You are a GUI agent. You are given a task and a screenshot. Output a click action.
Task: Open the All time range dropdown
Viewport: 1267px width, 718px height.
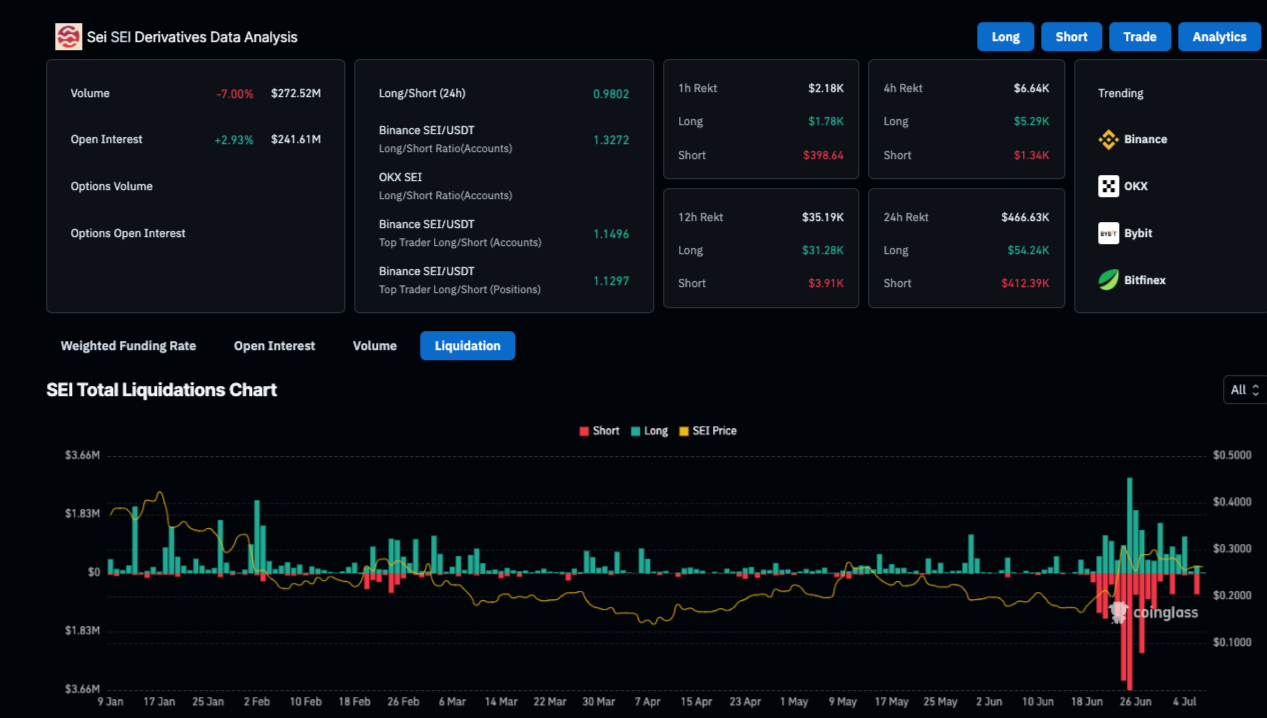[1245, 390]
